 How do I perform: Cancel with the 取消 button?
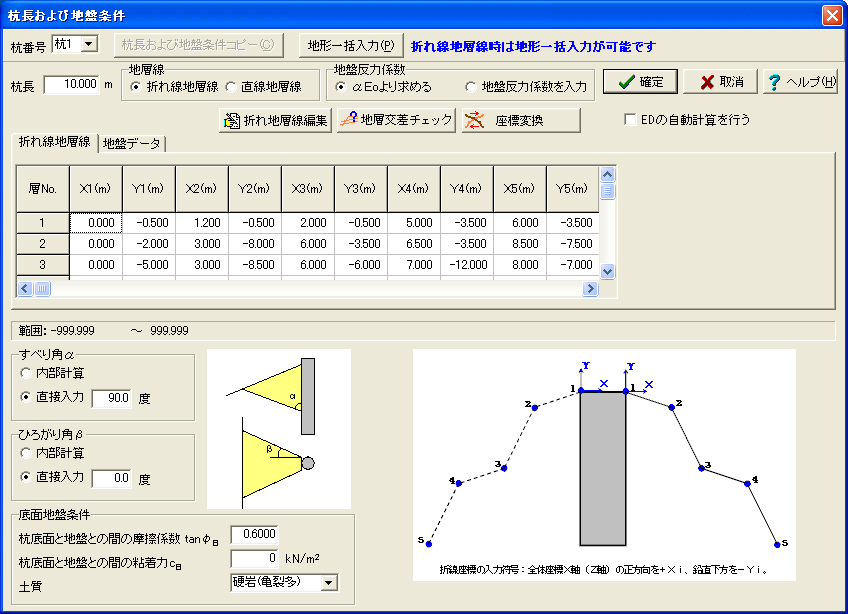tap(720, 82)
